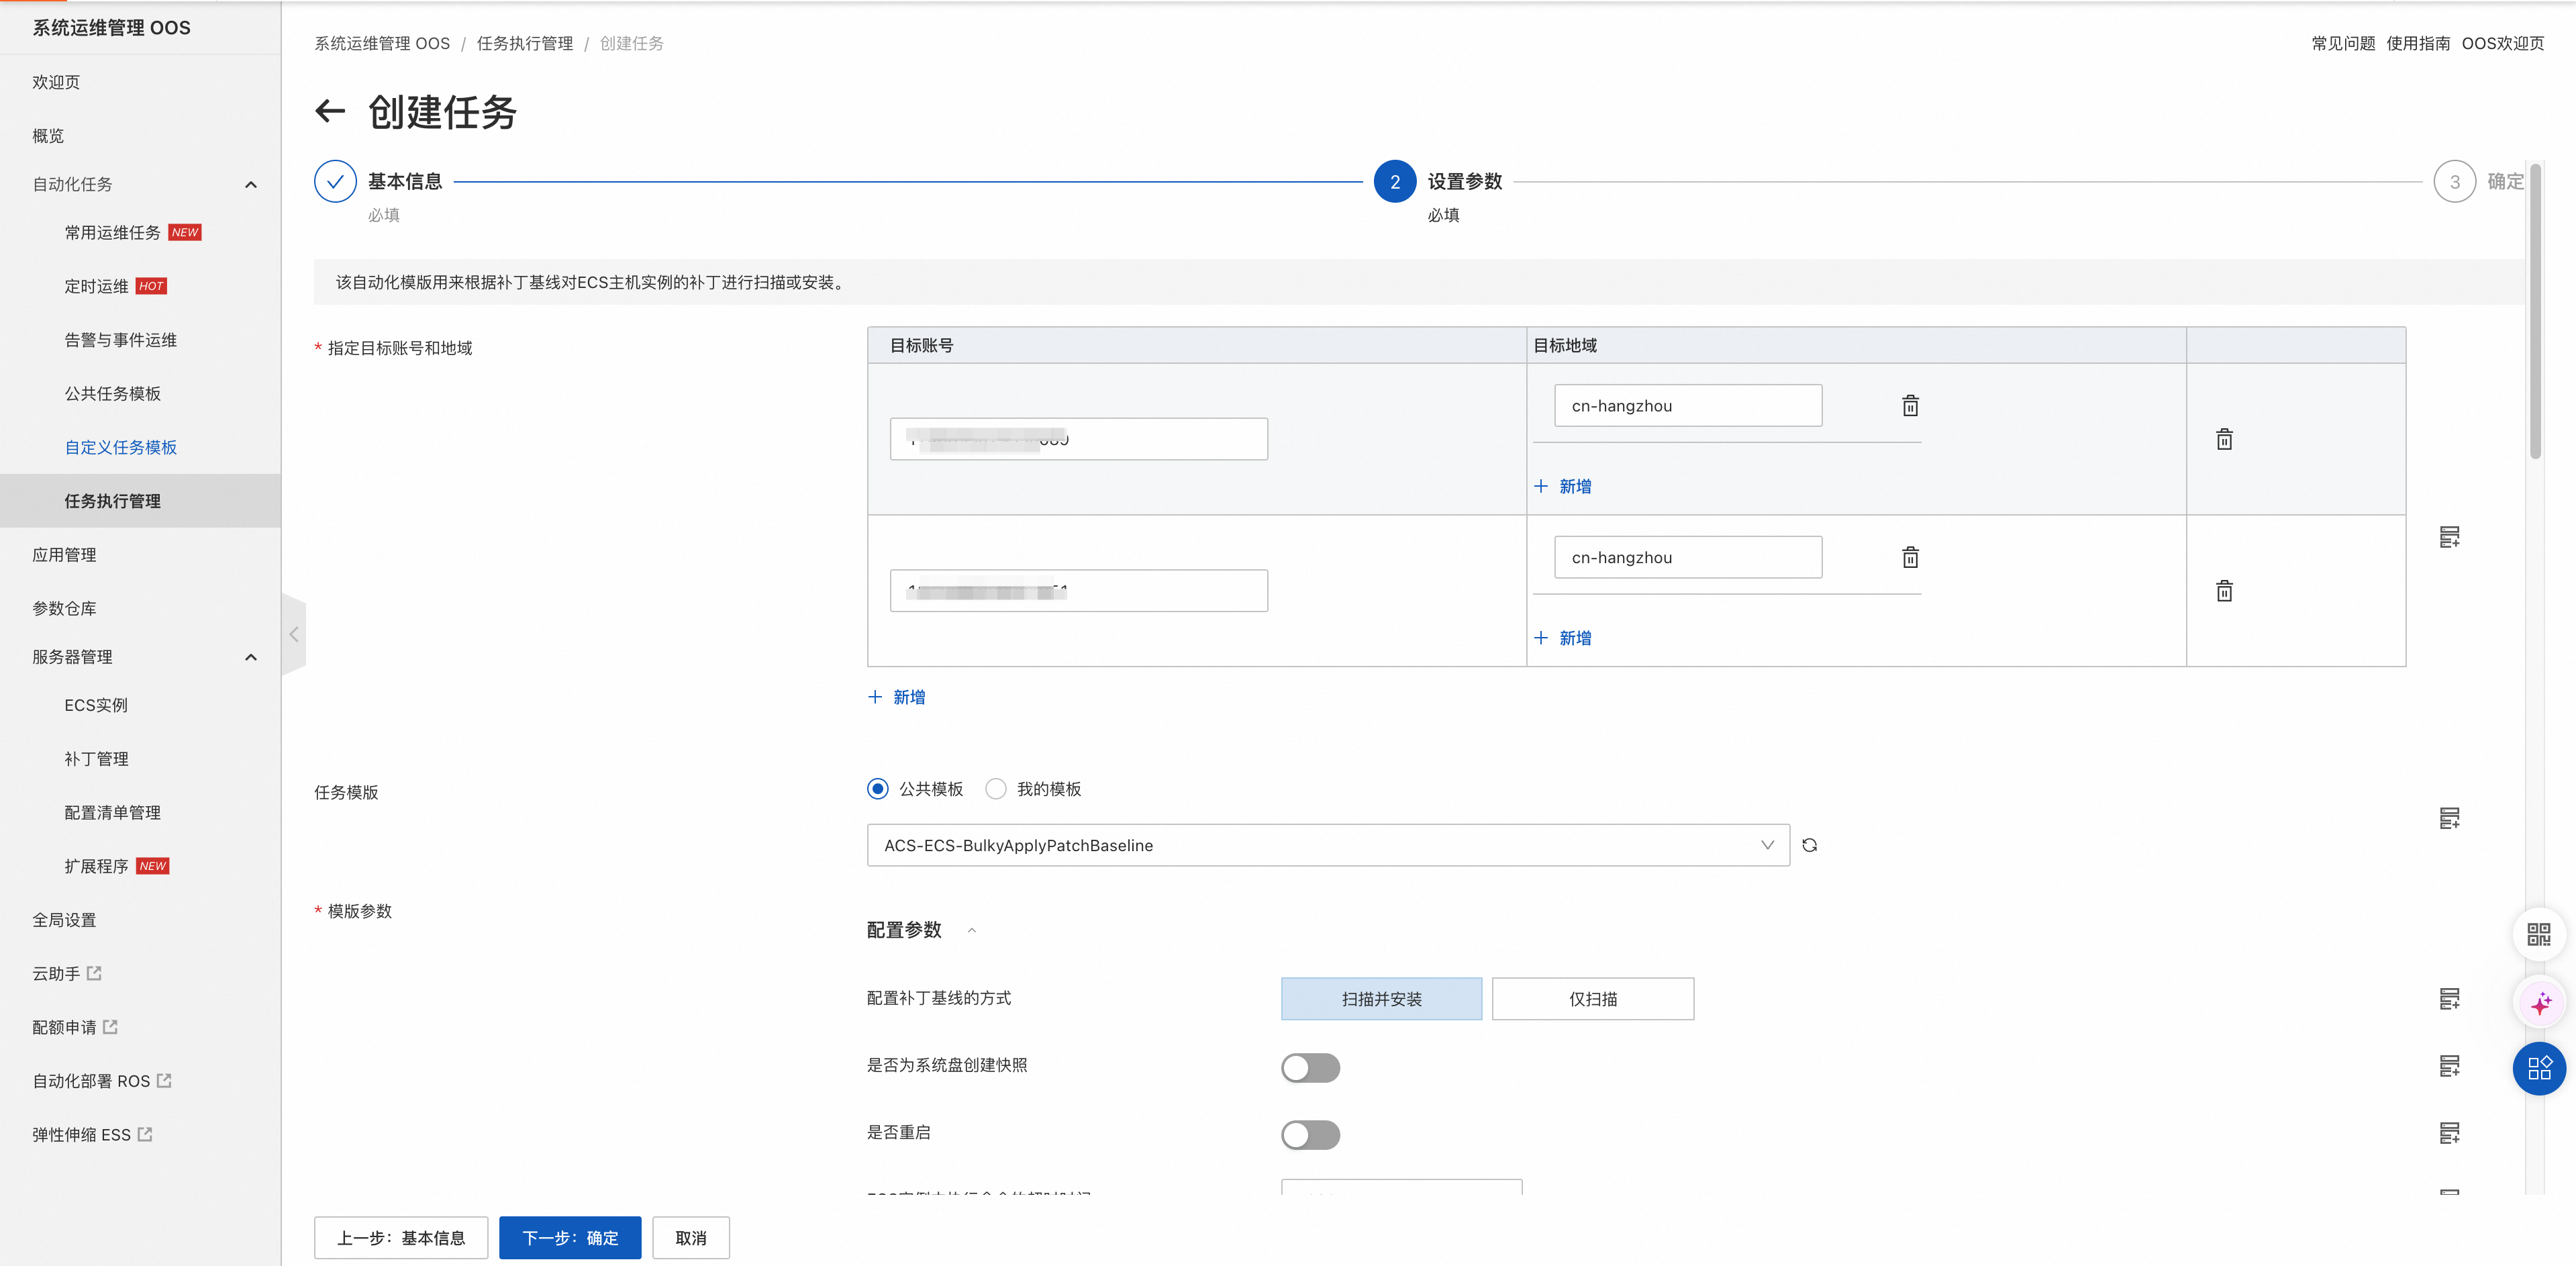Open 全局设置 in sidebar
The image size is (2576, 1266).
64,920
